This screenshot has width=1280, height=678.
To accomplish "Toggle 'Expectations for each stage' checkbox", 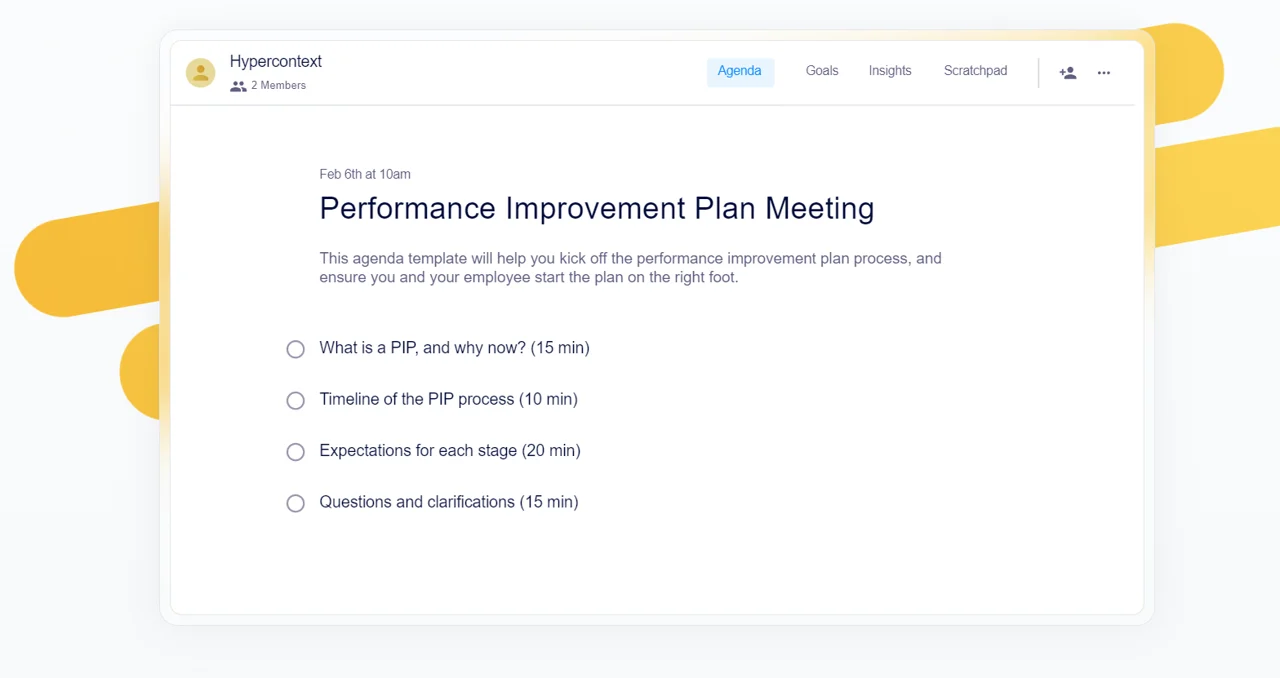I will pyautogui.click(x=295, y=452).
